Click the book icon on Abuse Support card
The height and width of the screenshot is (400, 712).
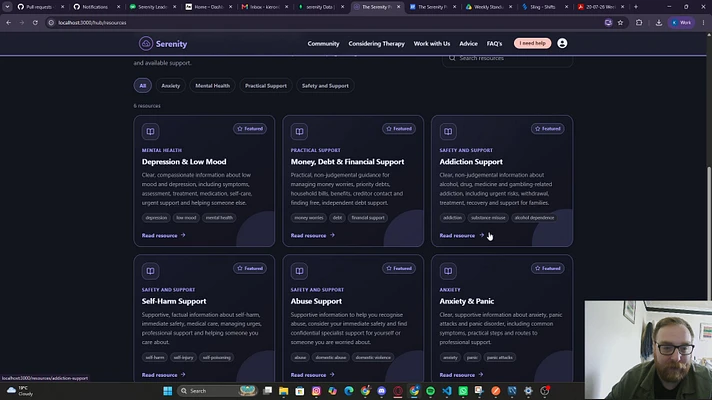[x=299, y=271]
